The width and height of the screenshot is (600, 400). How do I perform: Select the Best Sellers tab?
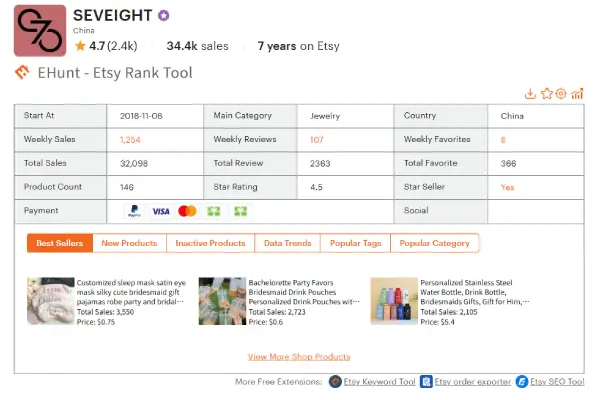coord(60,243)
